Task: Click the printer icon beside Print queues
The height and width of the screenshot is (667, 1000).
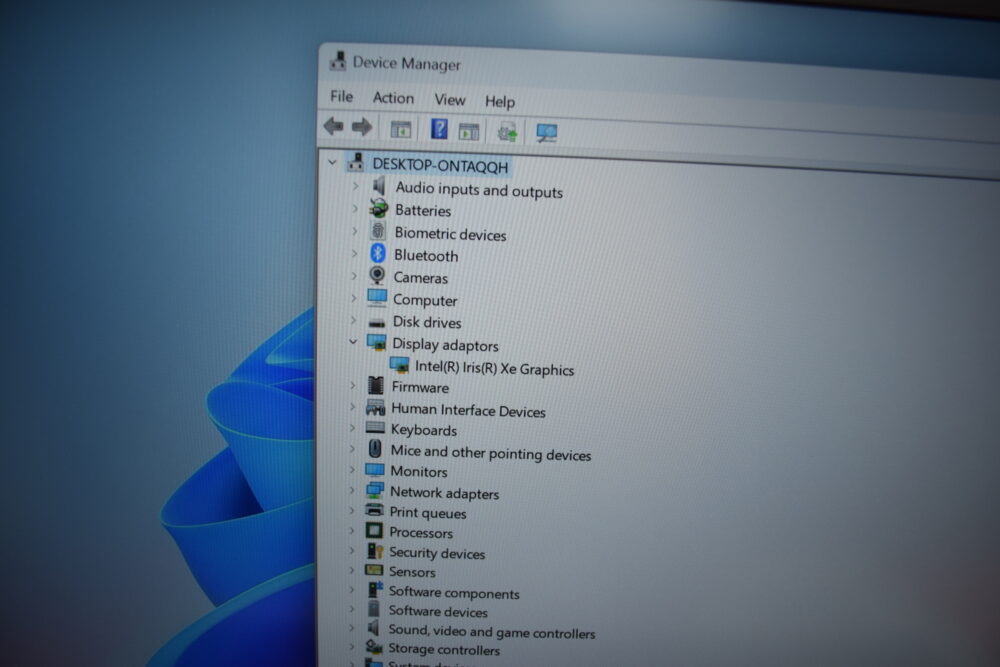Action: (x=374, y=510)
